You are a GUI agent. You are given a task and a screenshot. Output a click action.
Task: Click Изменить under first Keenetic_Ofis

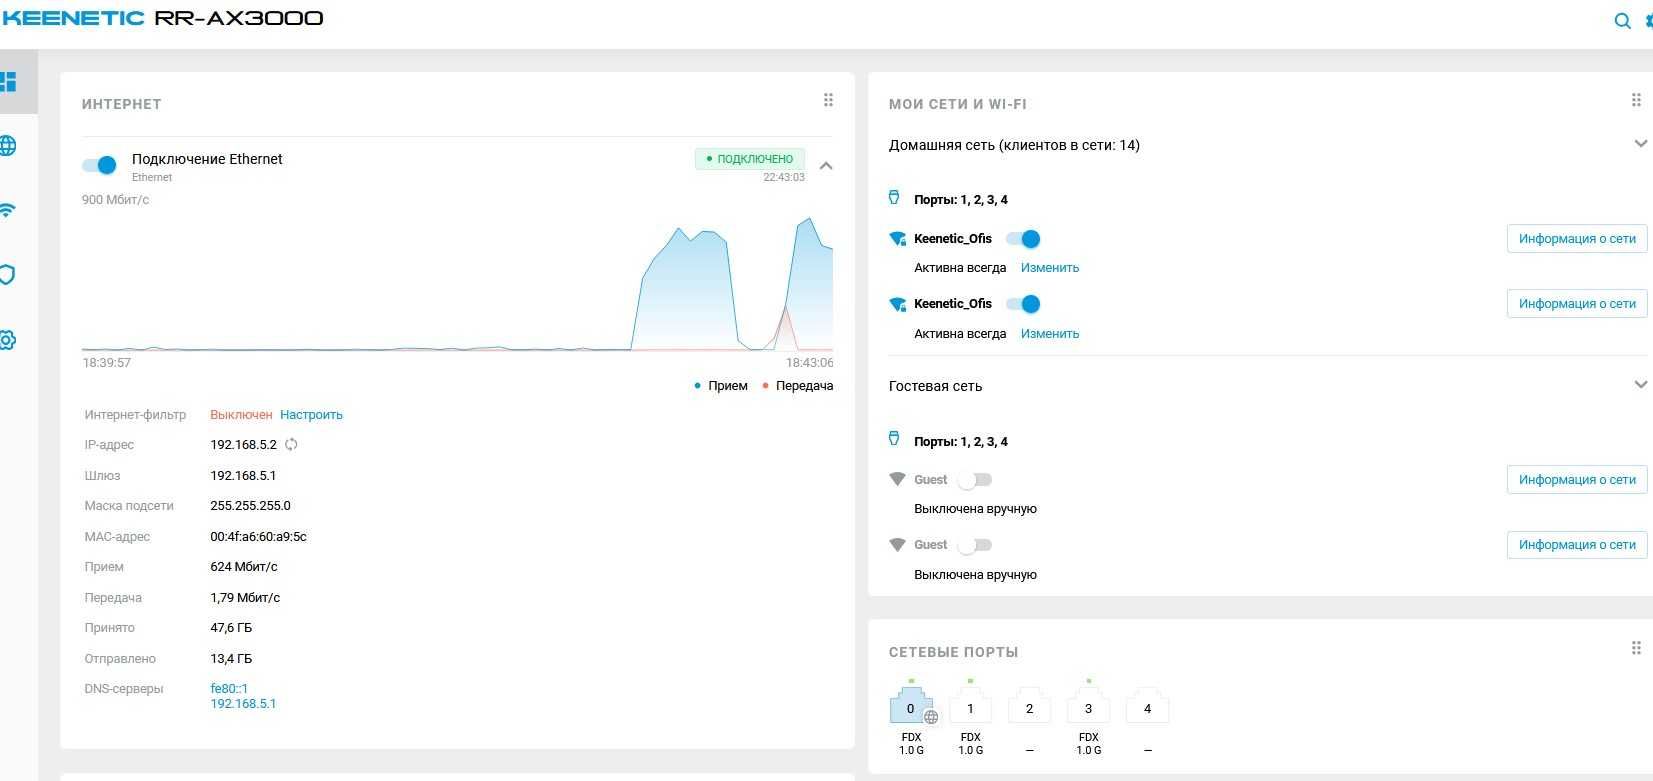1050,268
